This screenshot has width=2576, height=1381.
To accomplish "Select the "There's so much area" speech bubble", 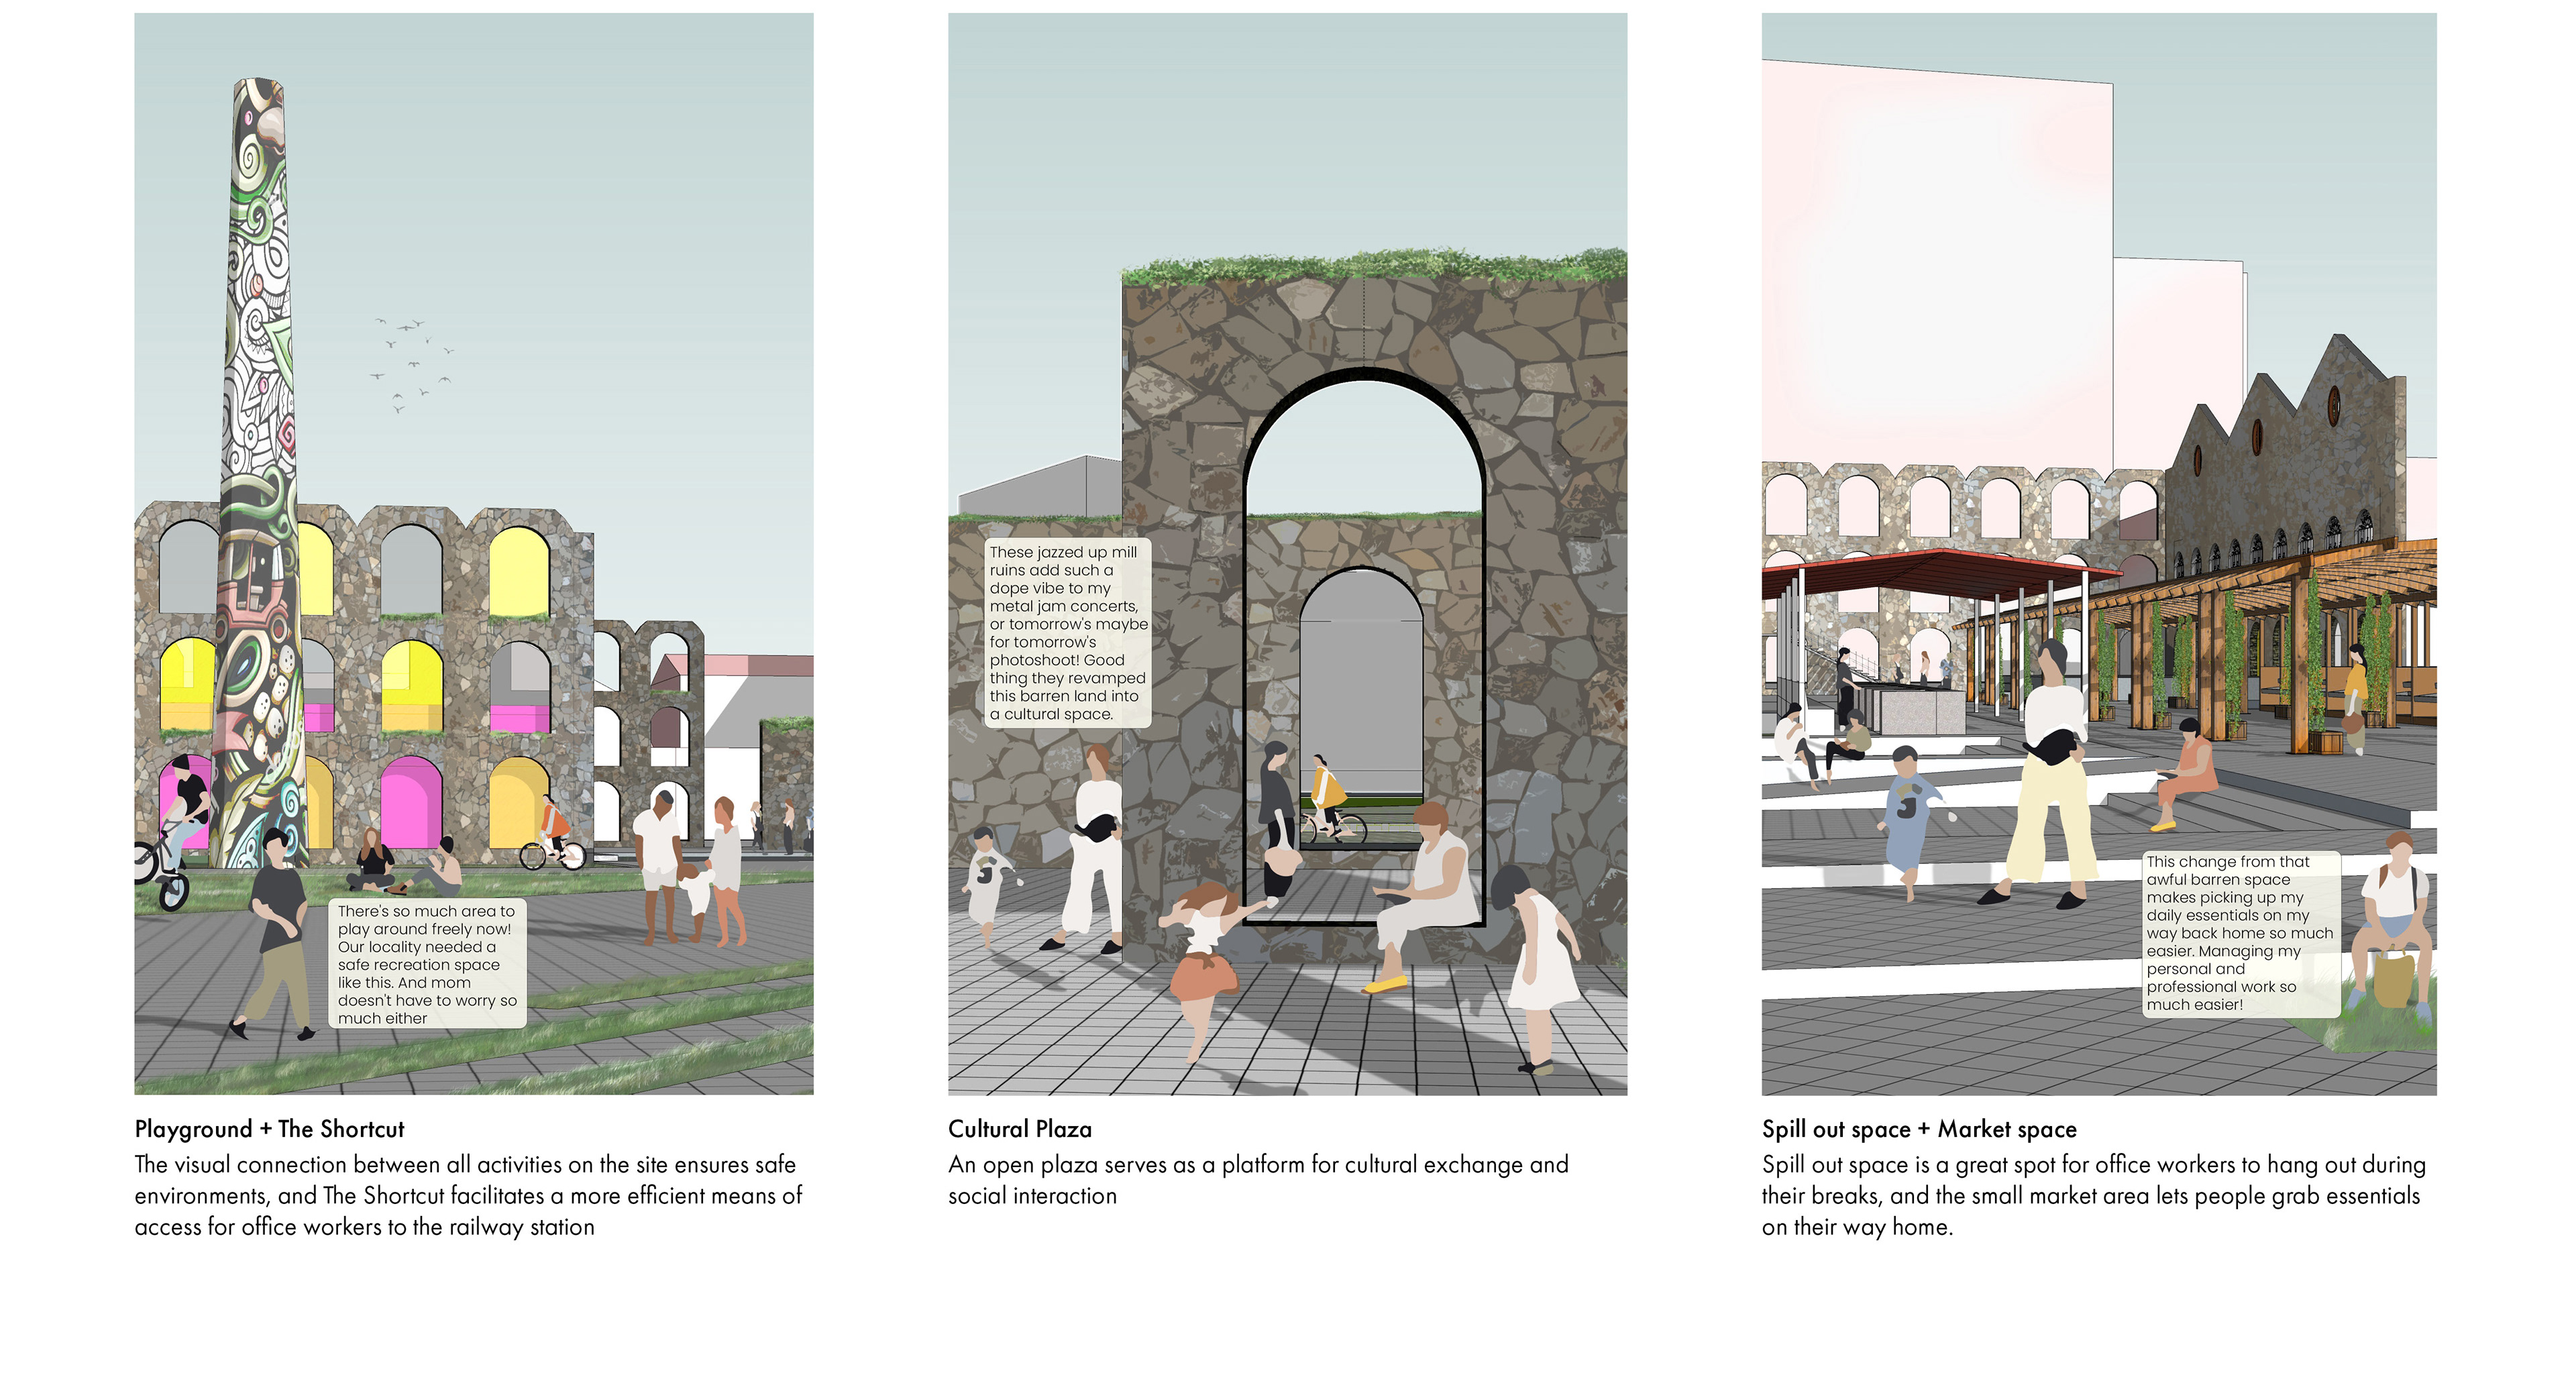I will coord(427,964).
